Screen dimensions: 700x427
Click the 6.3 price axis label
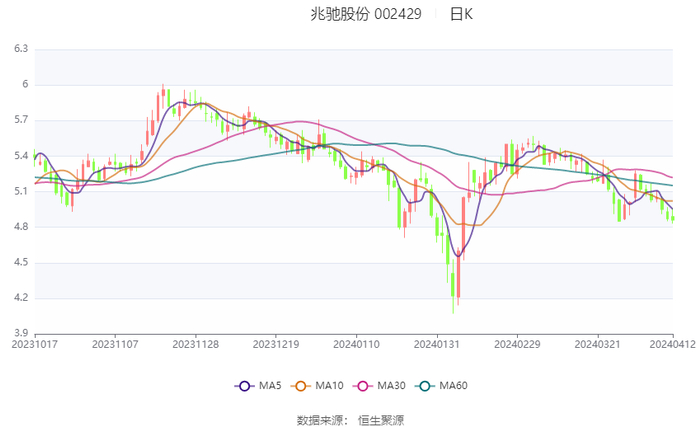pos(20,49)
